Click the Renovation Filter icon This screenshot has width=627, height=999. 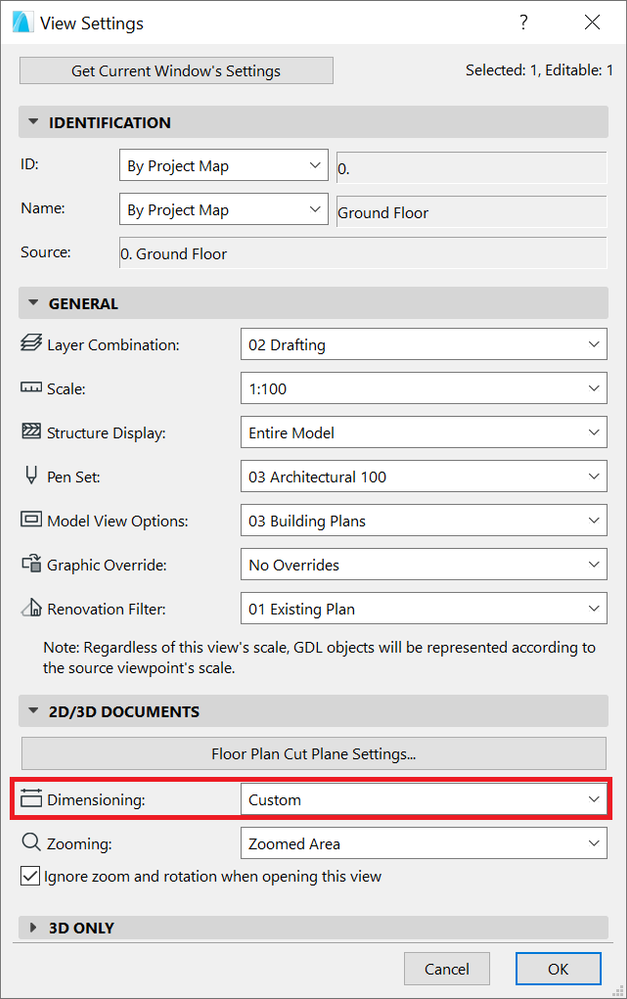[x=31, y=609]
